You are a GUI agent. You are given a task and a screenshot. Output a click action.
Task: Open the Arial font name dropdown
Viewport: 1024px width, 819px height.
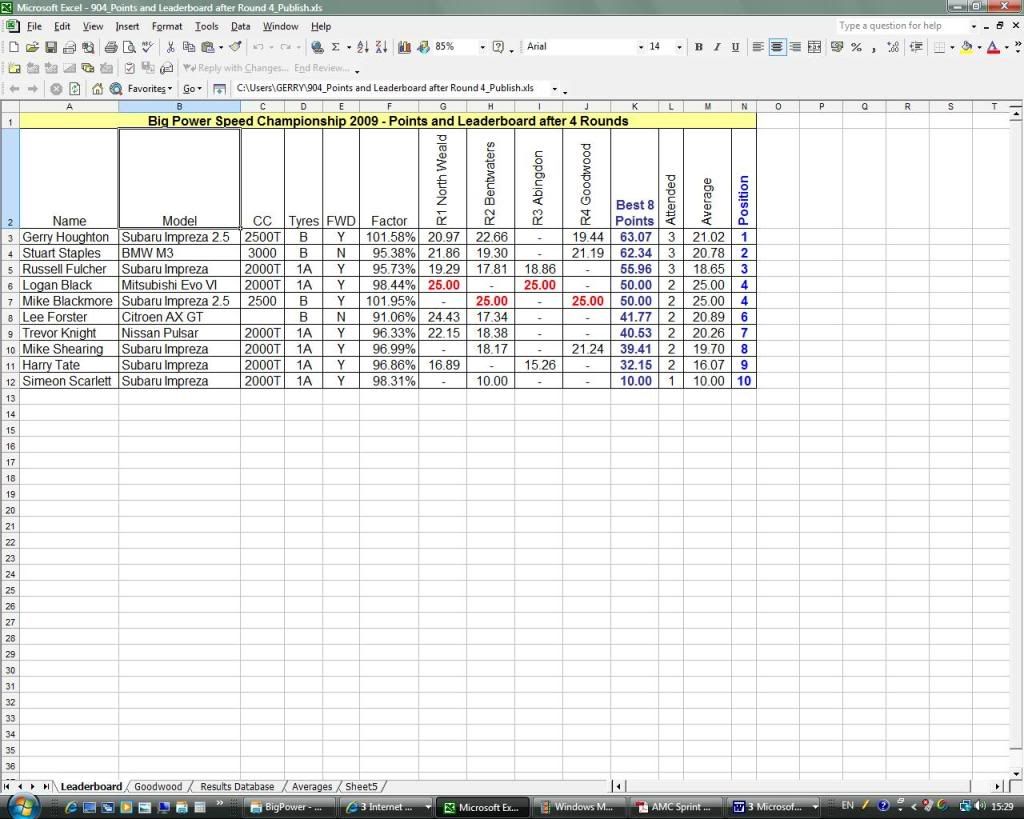(x=641, y=47)
